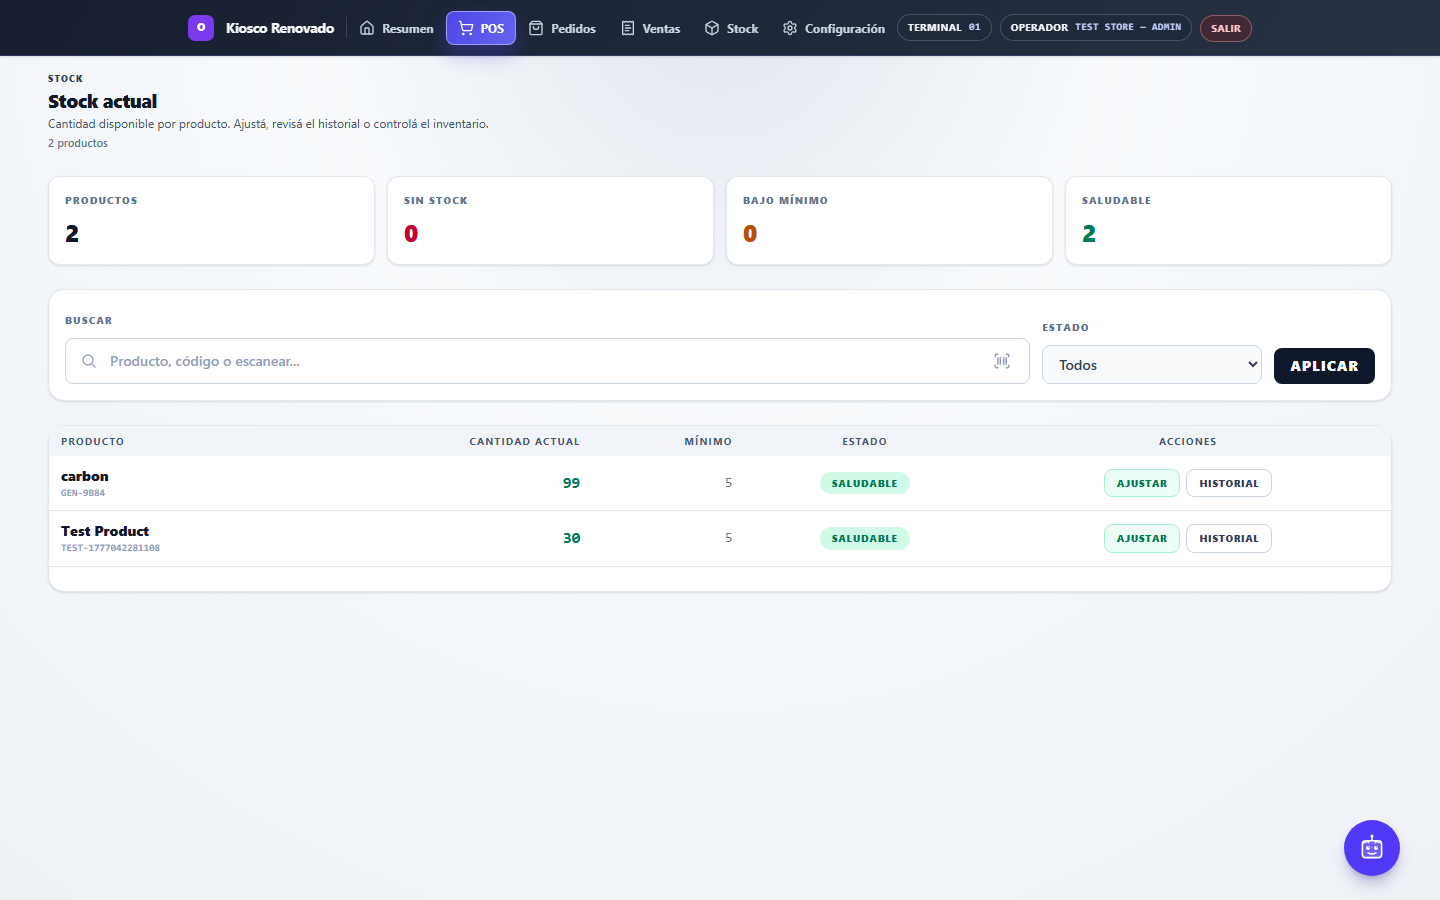
Task: Click the home icon beside Resumen
Action: tap(367, 28)
